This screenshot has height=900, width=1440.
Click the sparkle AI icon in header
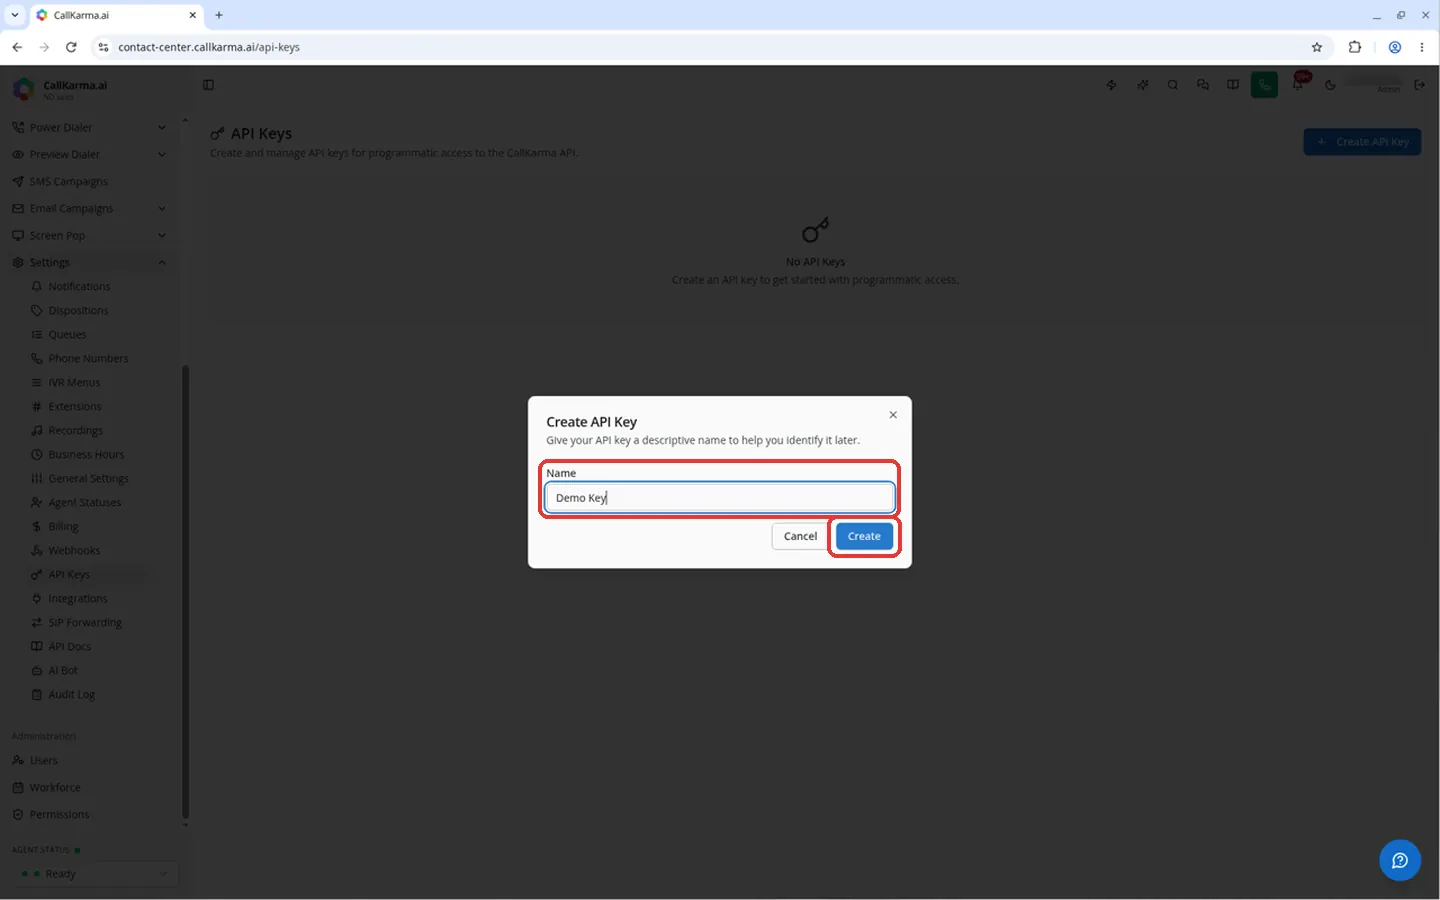tap(1143, 85)
